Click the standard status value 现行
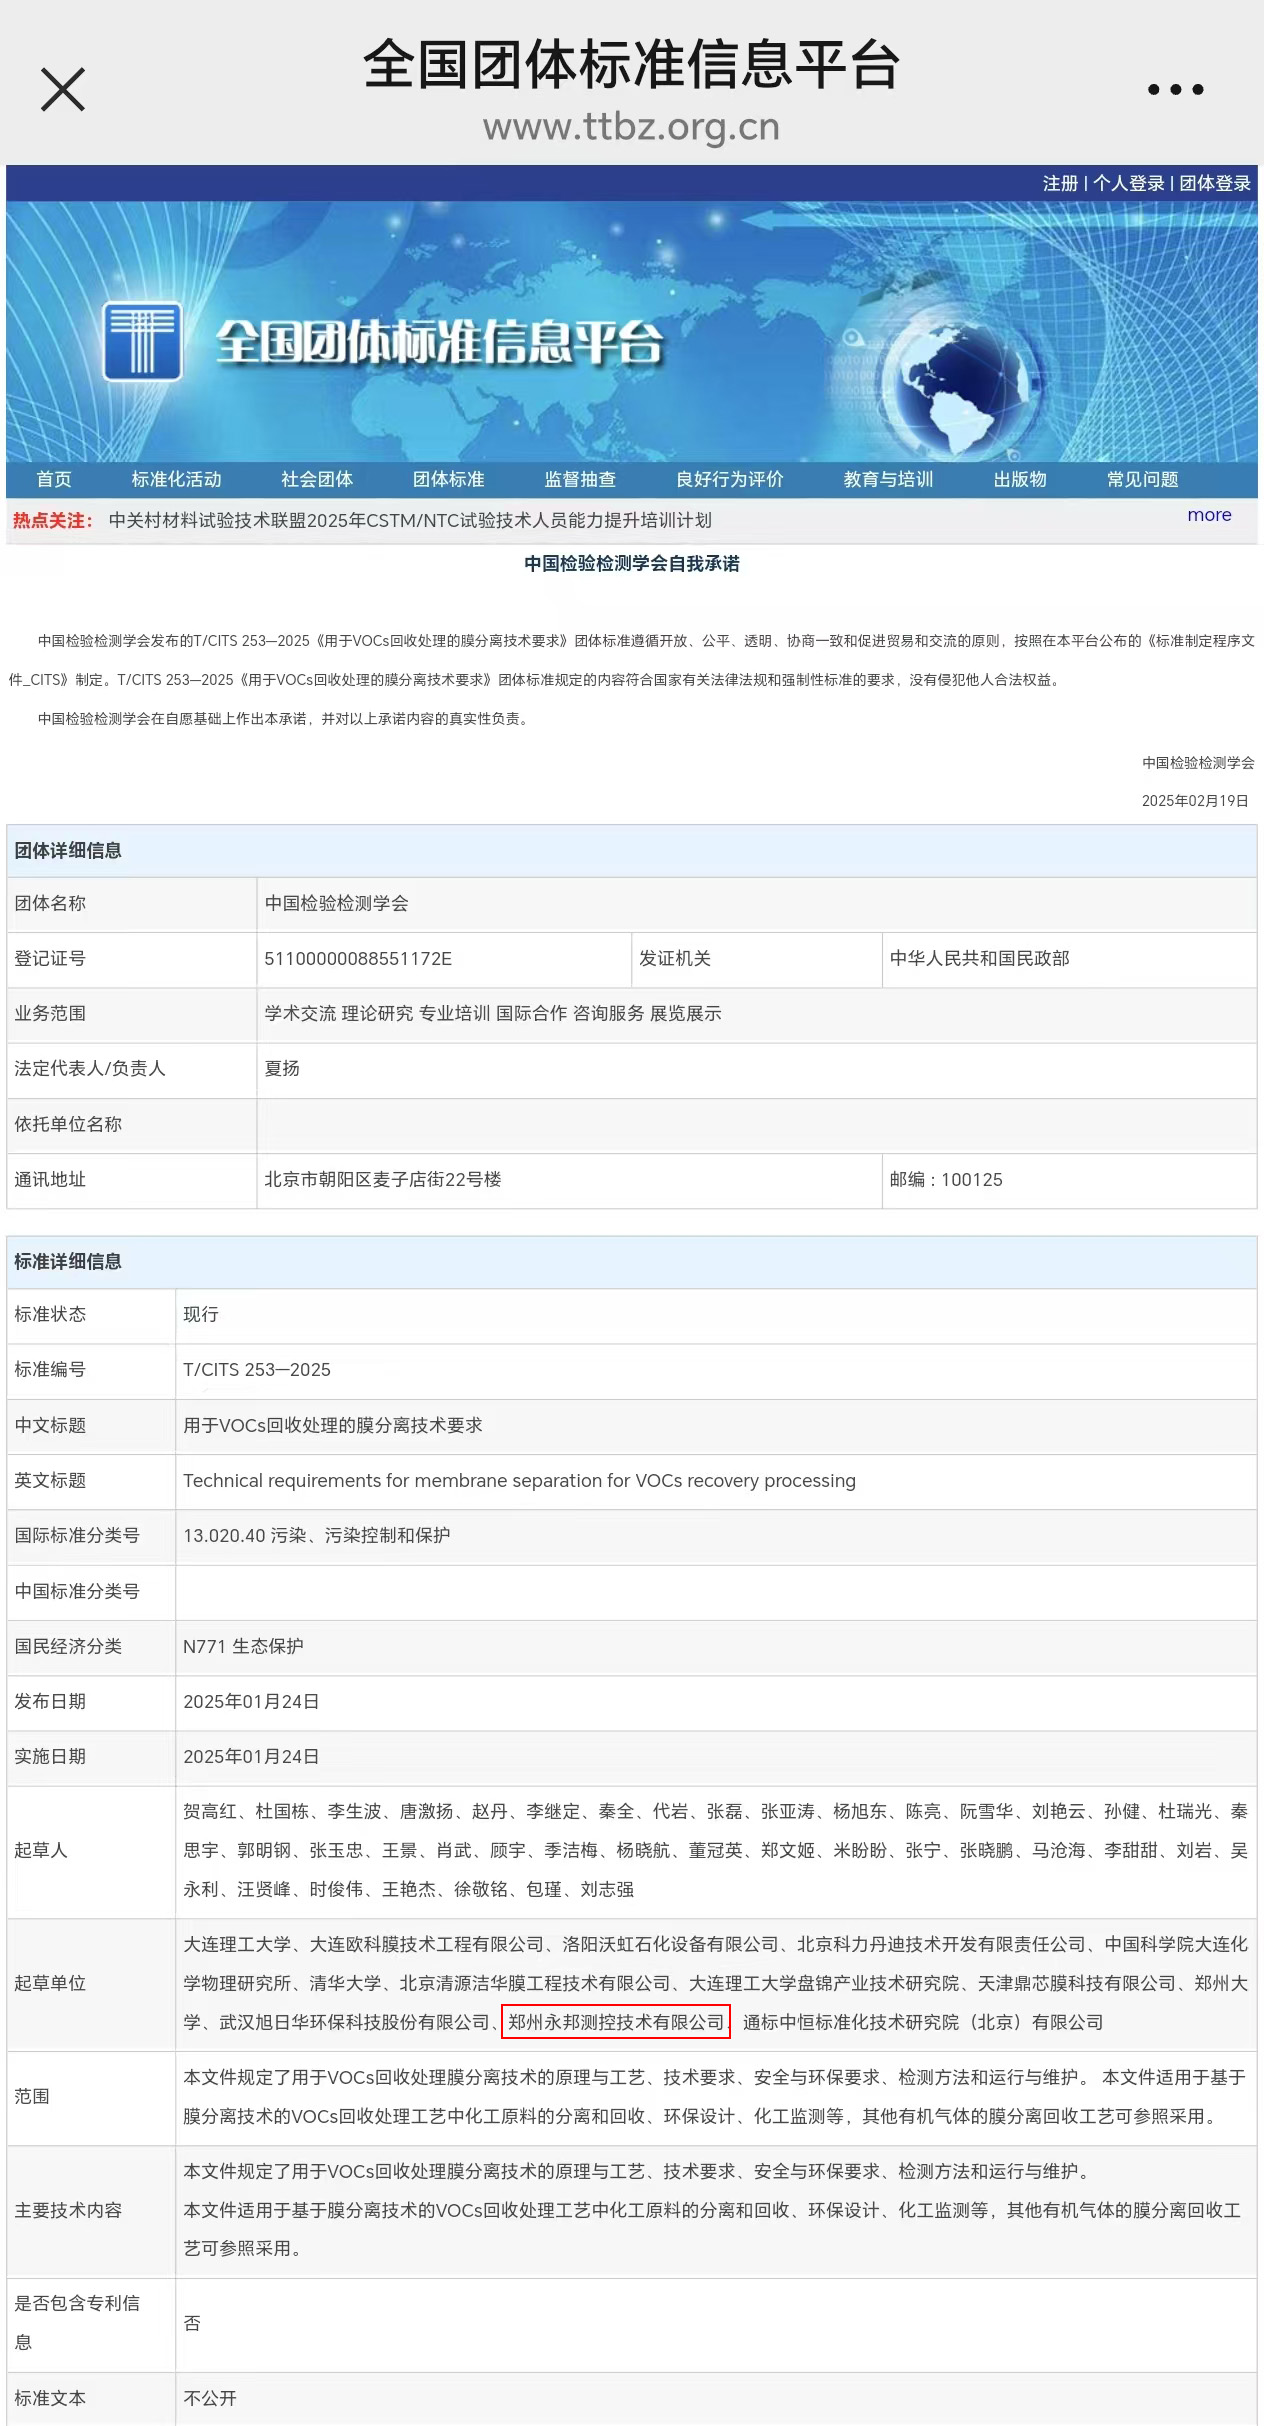The width and height of the screenshot is (1264, 2426). click(x=201, y=1314)
